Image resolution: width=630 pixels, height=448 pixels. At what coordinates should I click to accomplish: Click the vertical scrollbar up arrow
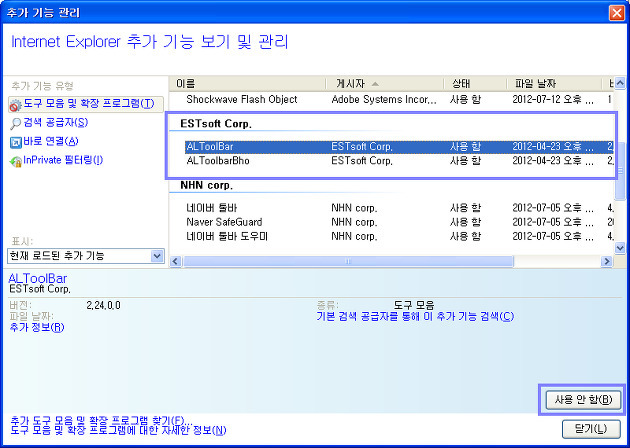click(620, 83)
